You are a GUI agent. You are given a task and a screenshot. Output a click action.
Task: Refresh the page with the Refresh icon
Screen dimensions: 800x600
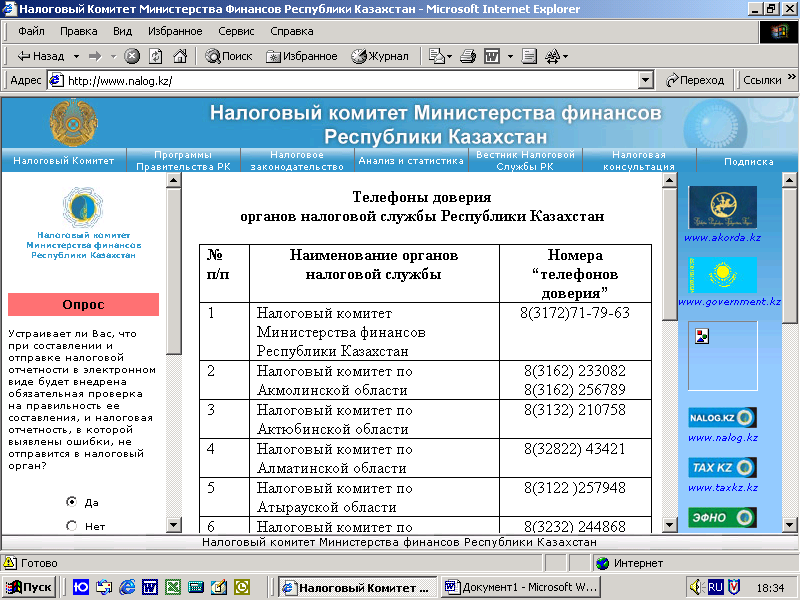[156, 56]
